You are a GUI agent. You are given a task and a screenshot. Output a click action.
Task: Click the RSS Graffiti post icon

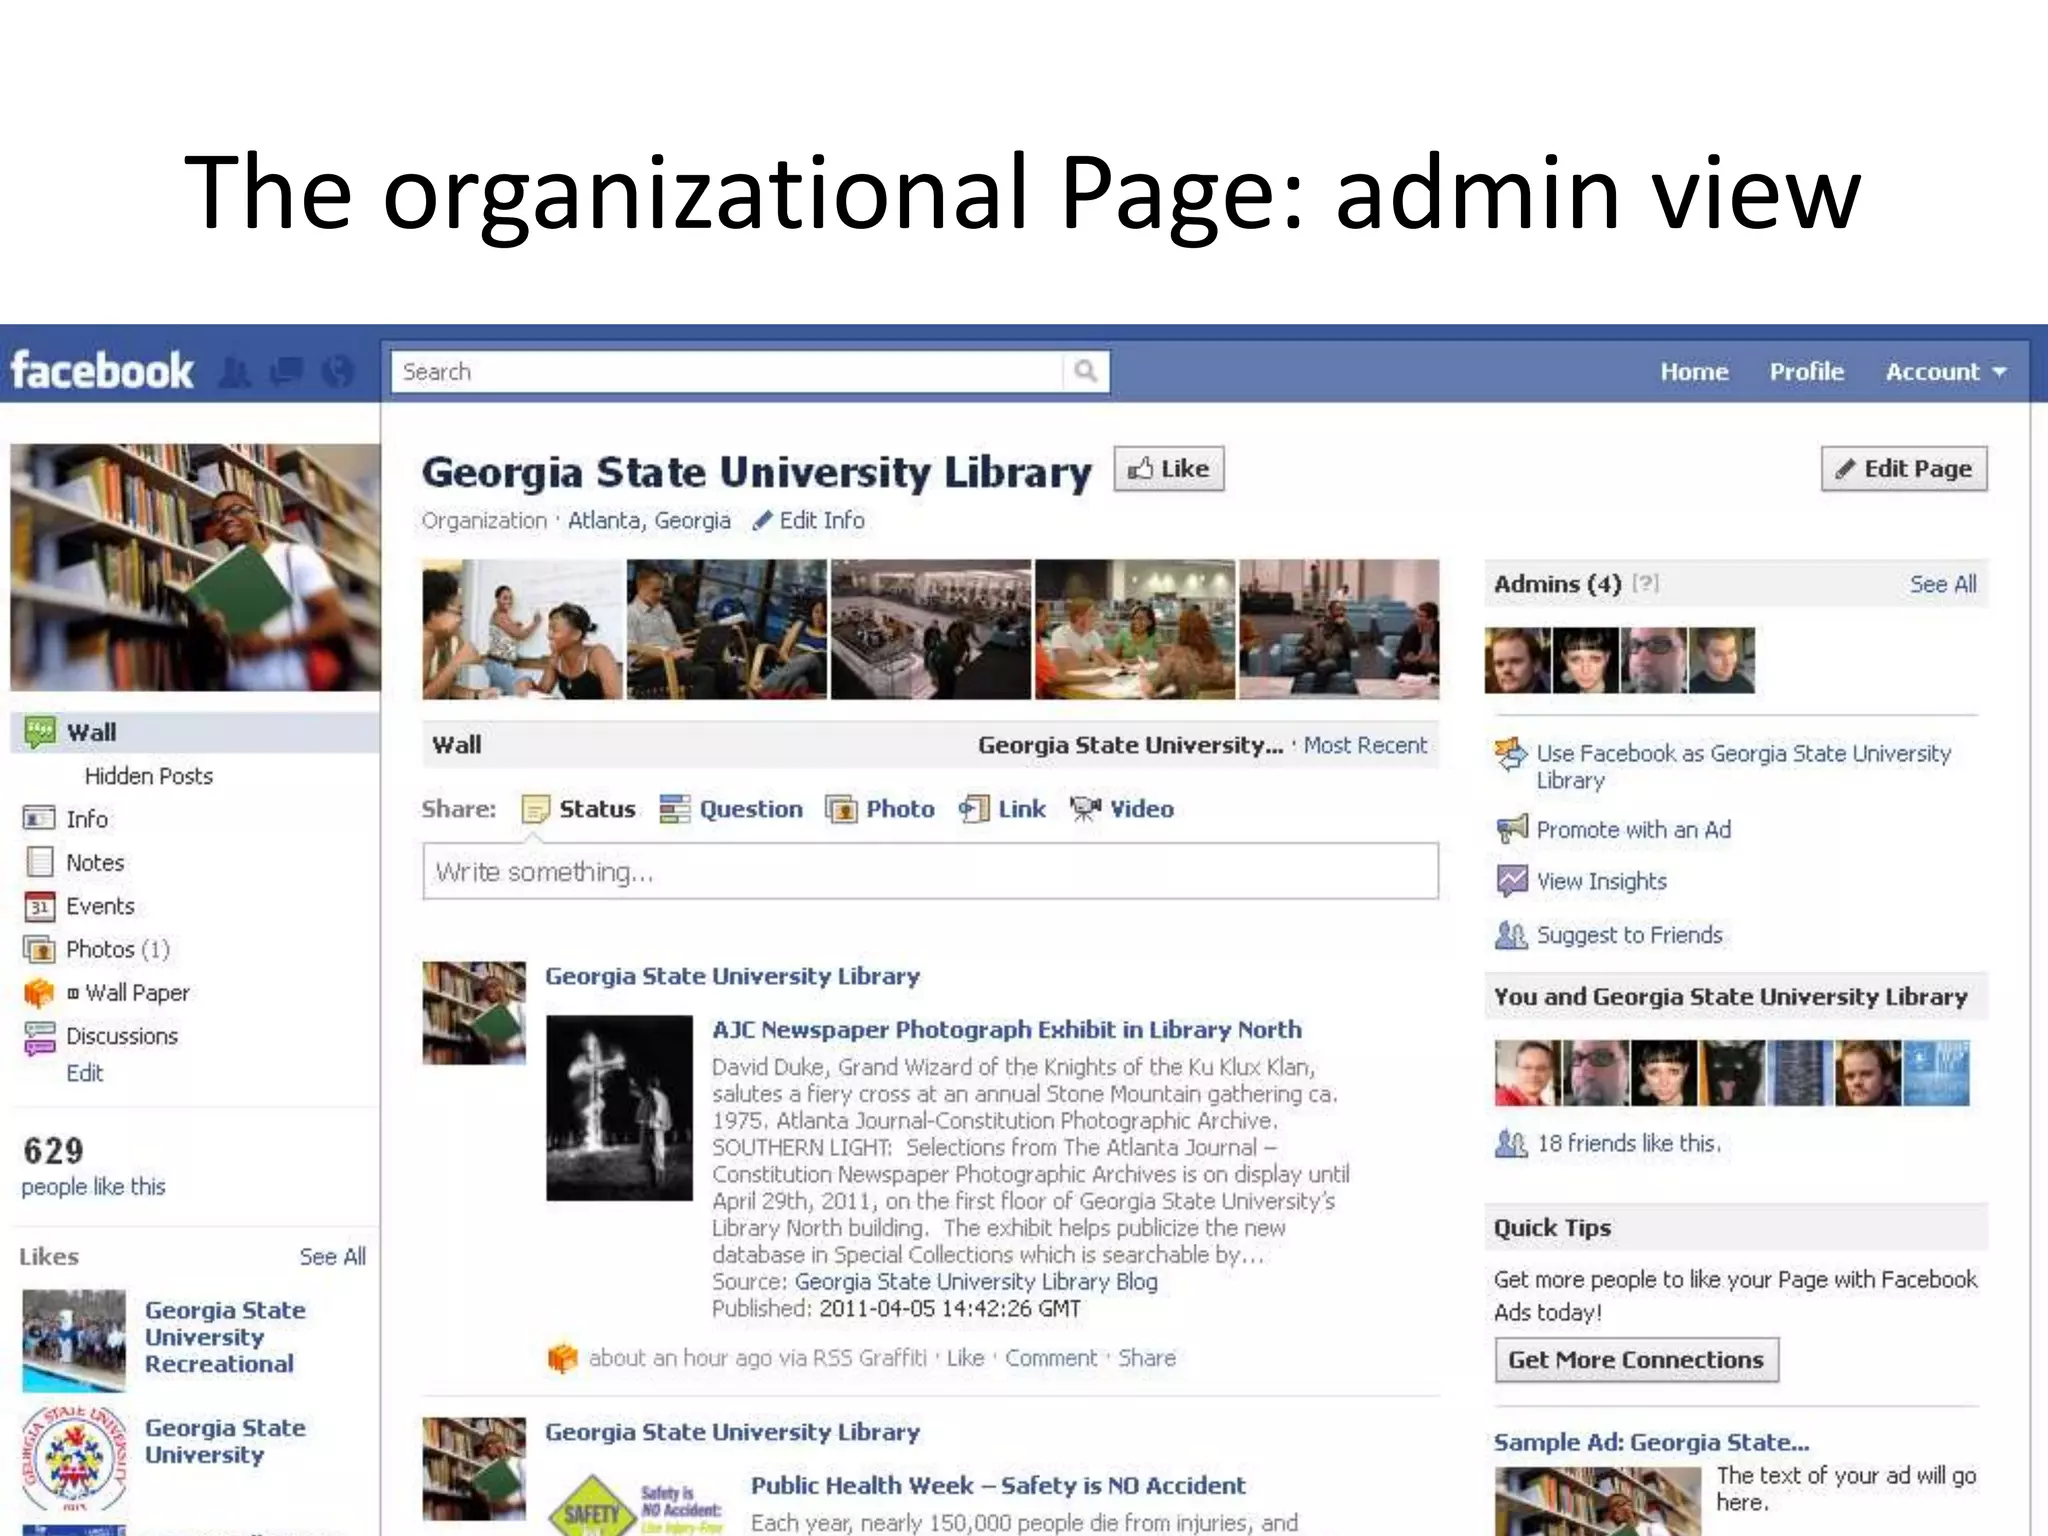click(x=563, y=1358)
